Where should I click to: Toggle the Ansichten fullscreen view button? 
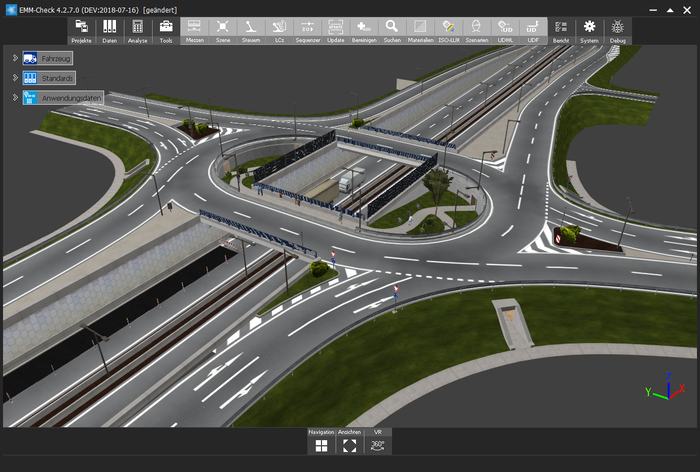pyautogui.click(x=349, y=445)
